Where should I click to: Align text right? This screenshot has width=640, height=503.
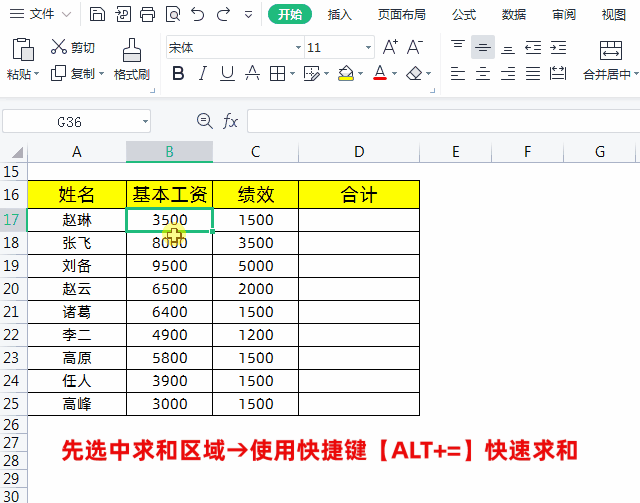click(508, 74)
